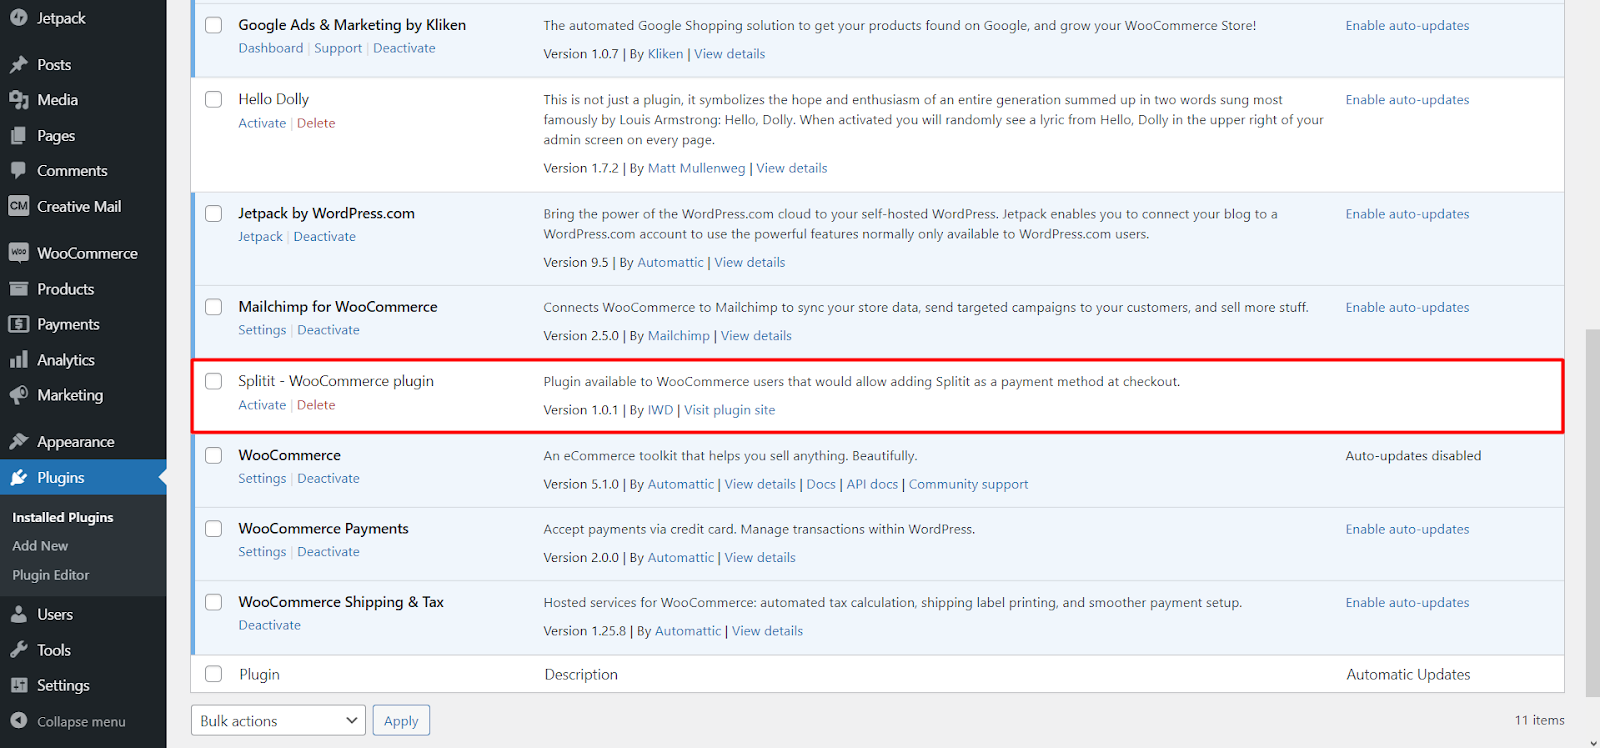Open Matt Mullenweg author link
Screen dimensions: 1600x748
point(696,168)
